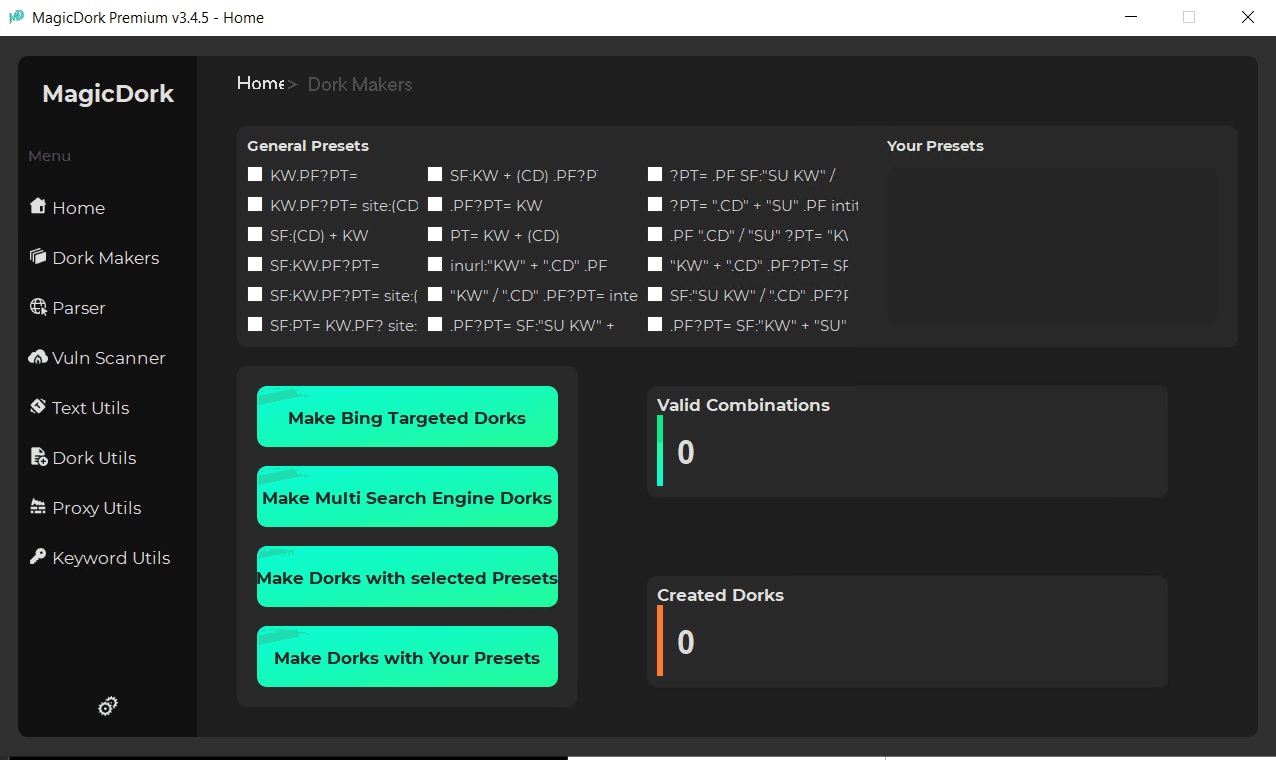Click Make Multi Search Engine Dorks
This screenshot has width=1276, height=760.
click(406, 496)
